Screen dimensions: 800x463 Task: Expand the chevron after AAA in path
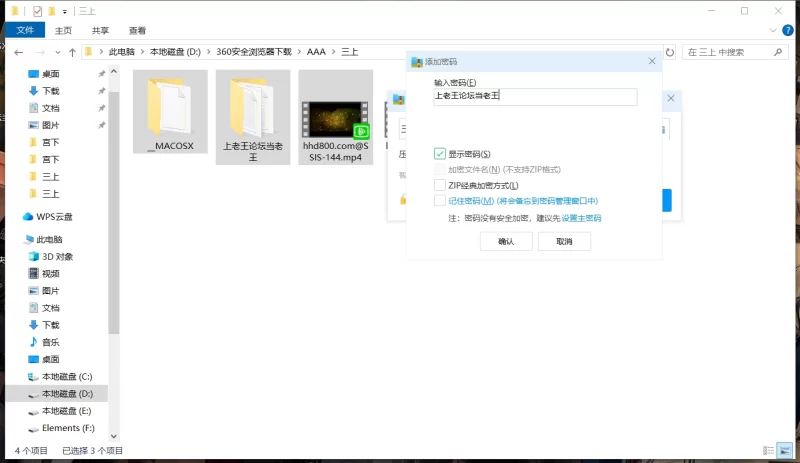click(334, 52)
